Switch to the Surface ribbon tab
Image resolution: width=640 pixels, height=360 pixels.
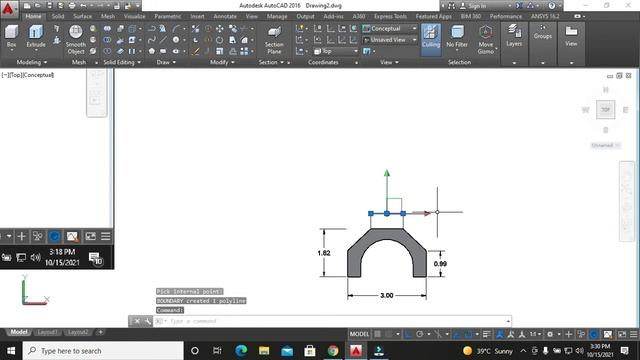click(82, 16)
